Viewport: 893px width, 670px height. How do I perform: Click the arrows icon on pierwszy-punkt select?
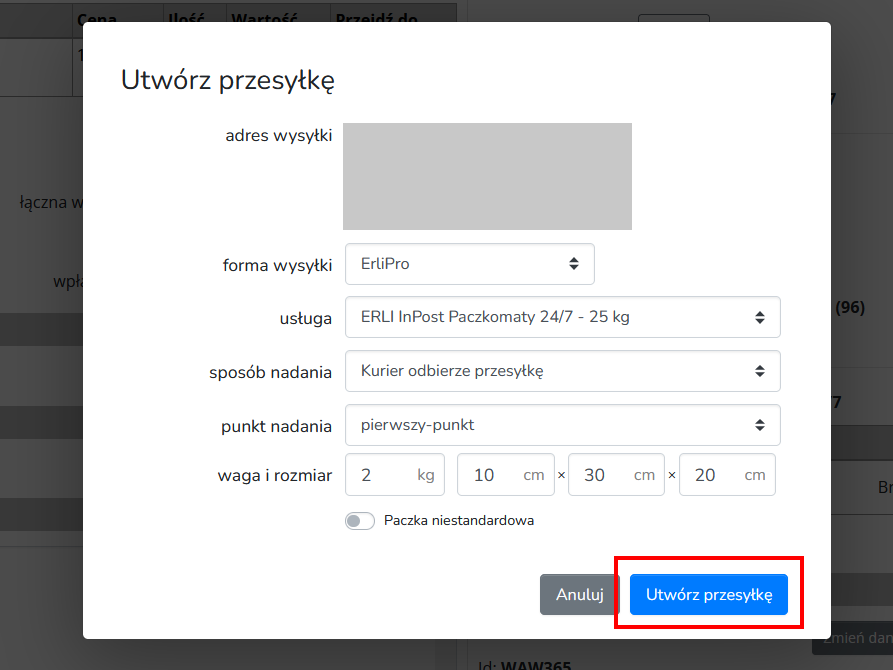(x=760, y=425)
